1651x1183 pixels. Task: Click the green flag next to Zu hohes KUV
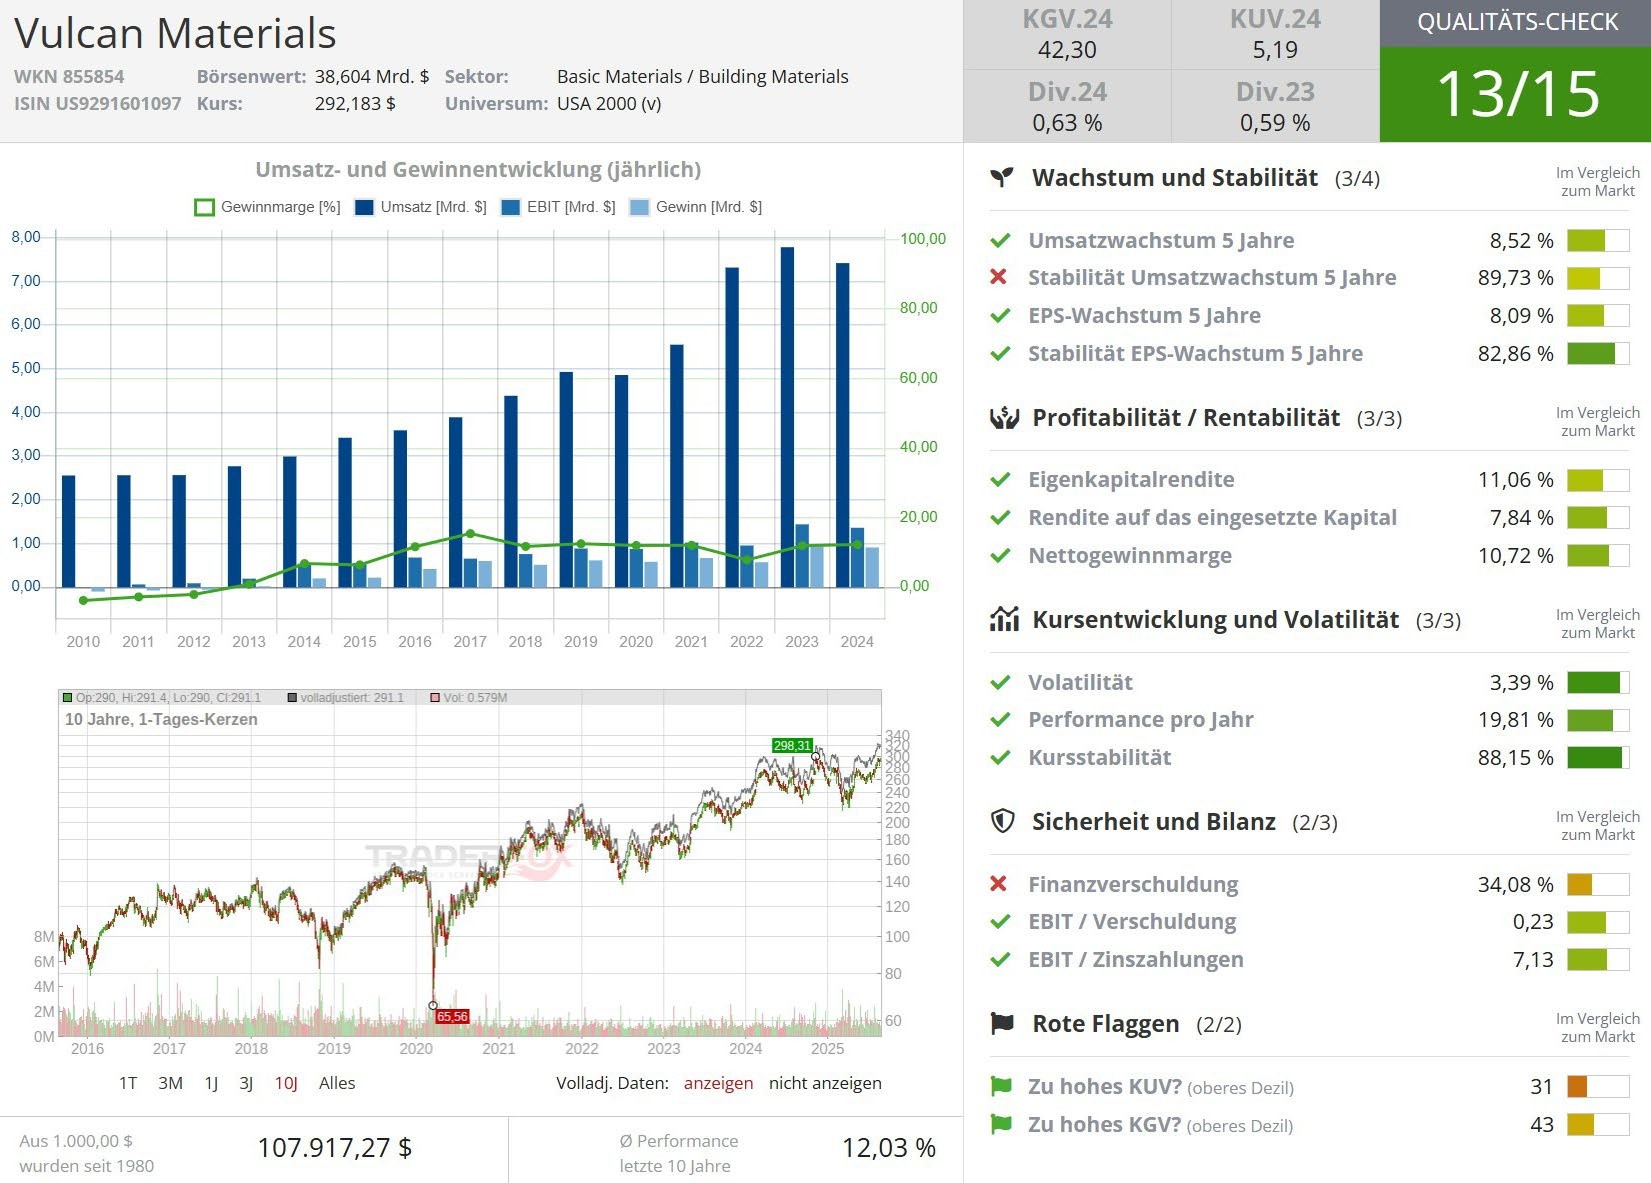click(x=1001, y=1086)
